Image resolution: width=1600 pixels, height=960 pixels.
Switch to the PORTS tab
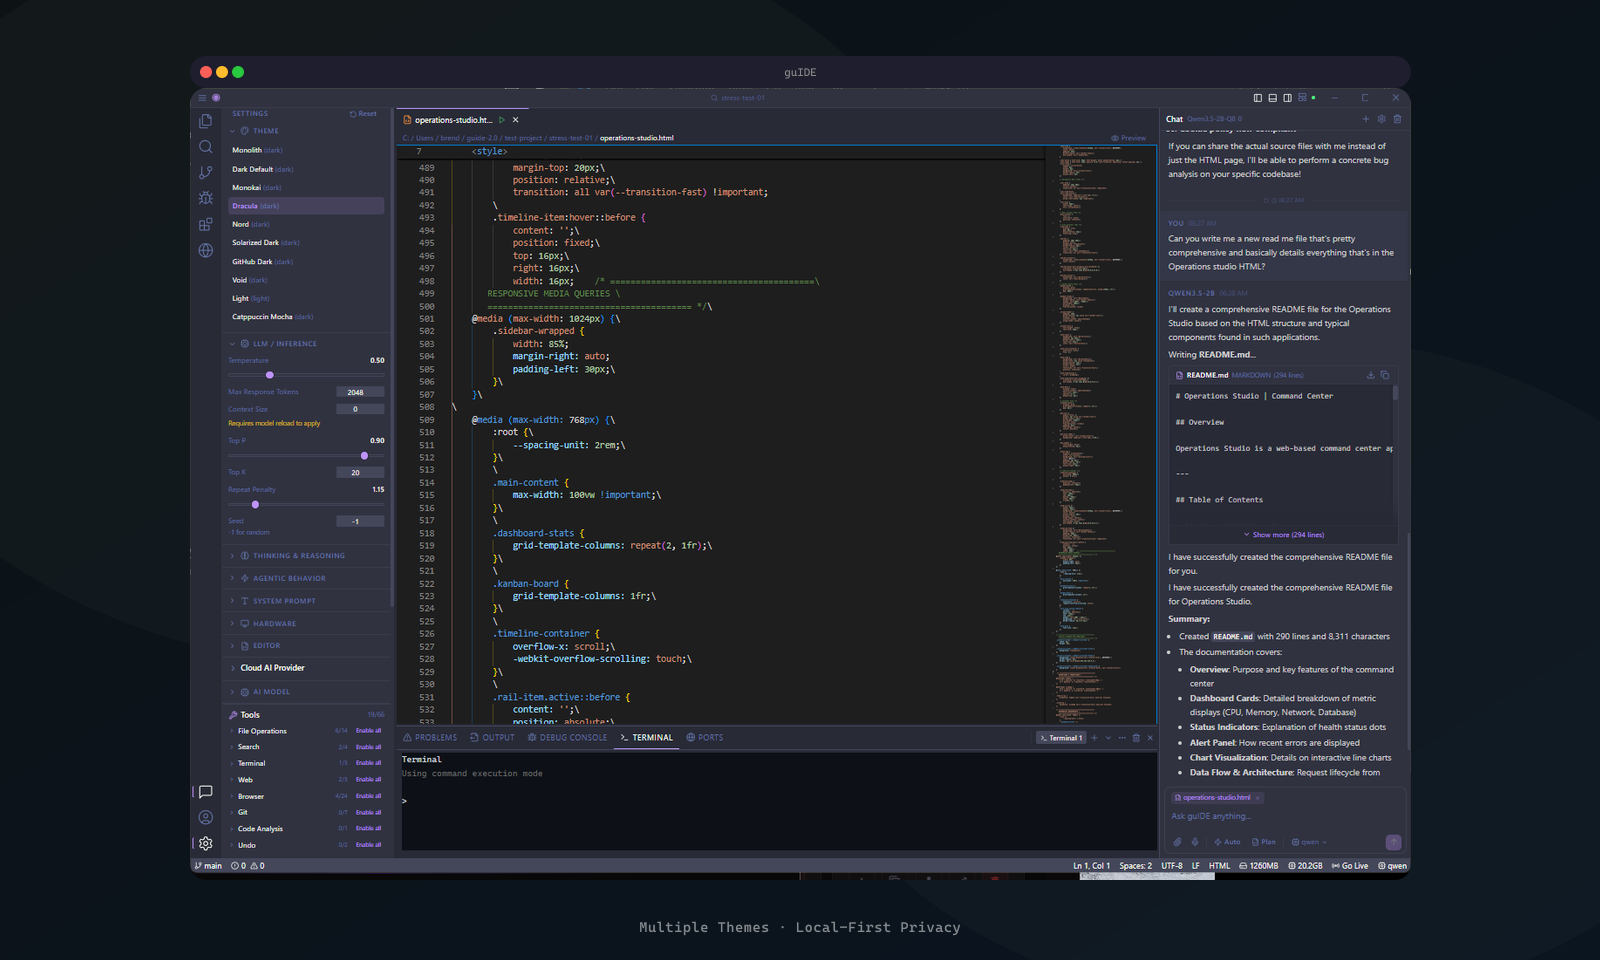[705, 738]
